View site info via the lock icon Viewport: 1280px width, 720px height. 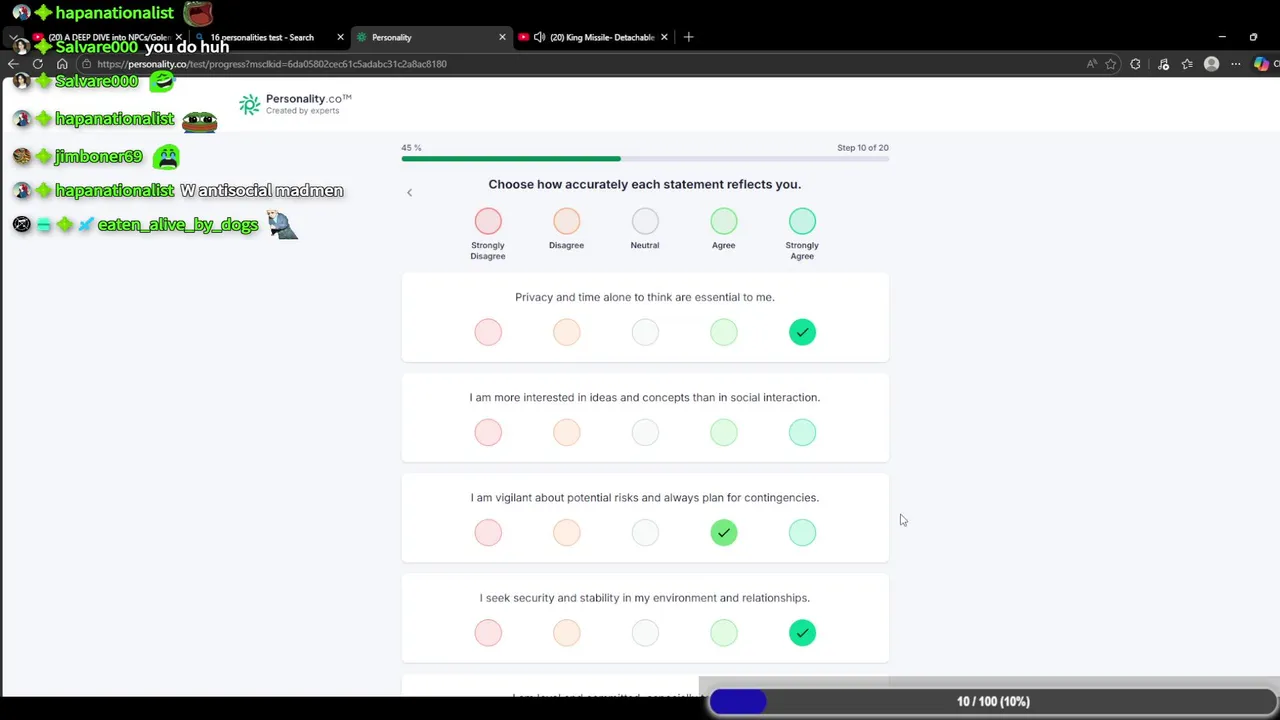pos(87,64)
